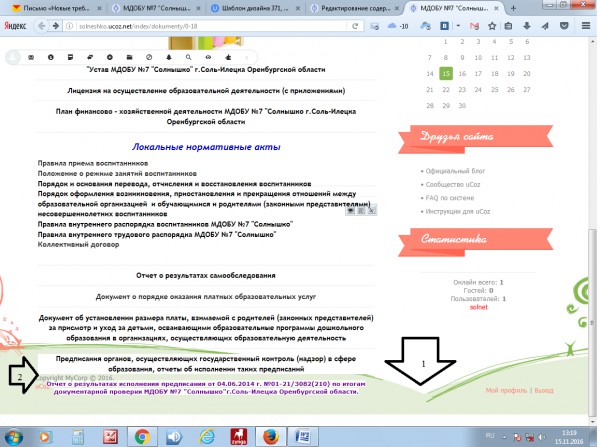Click the uCoz admin bar search magnifier icon
This screenshot has width=600, height=447.
click(188, 57)
